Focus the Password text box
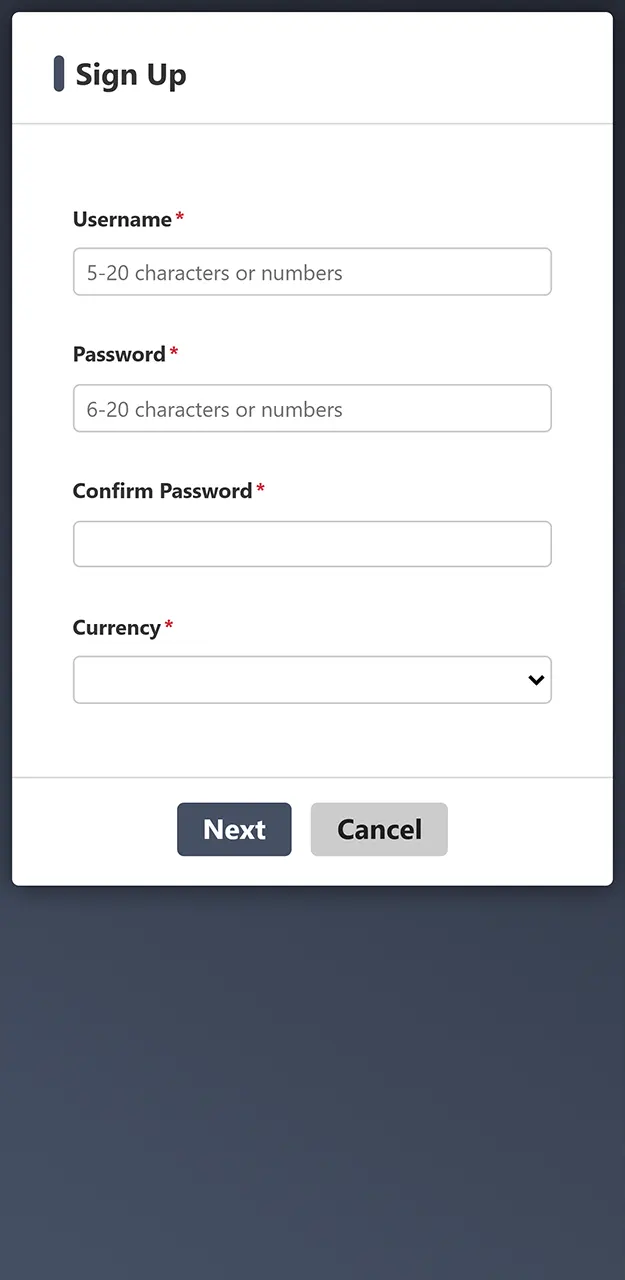625x1280 pixels. tap(312, 408)
